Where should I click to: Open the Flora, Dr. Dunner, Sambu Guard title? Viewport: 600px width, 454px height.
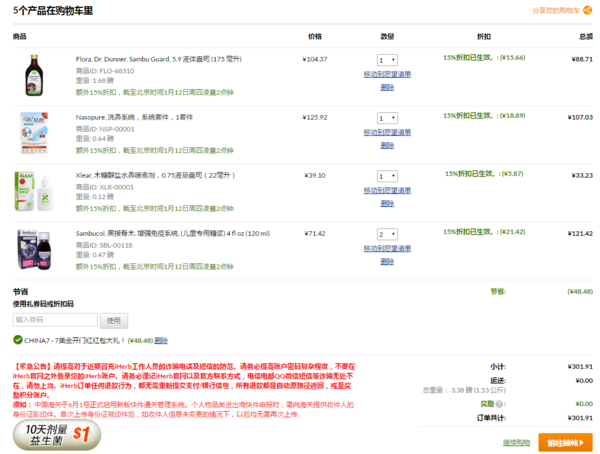pos(158,59)
